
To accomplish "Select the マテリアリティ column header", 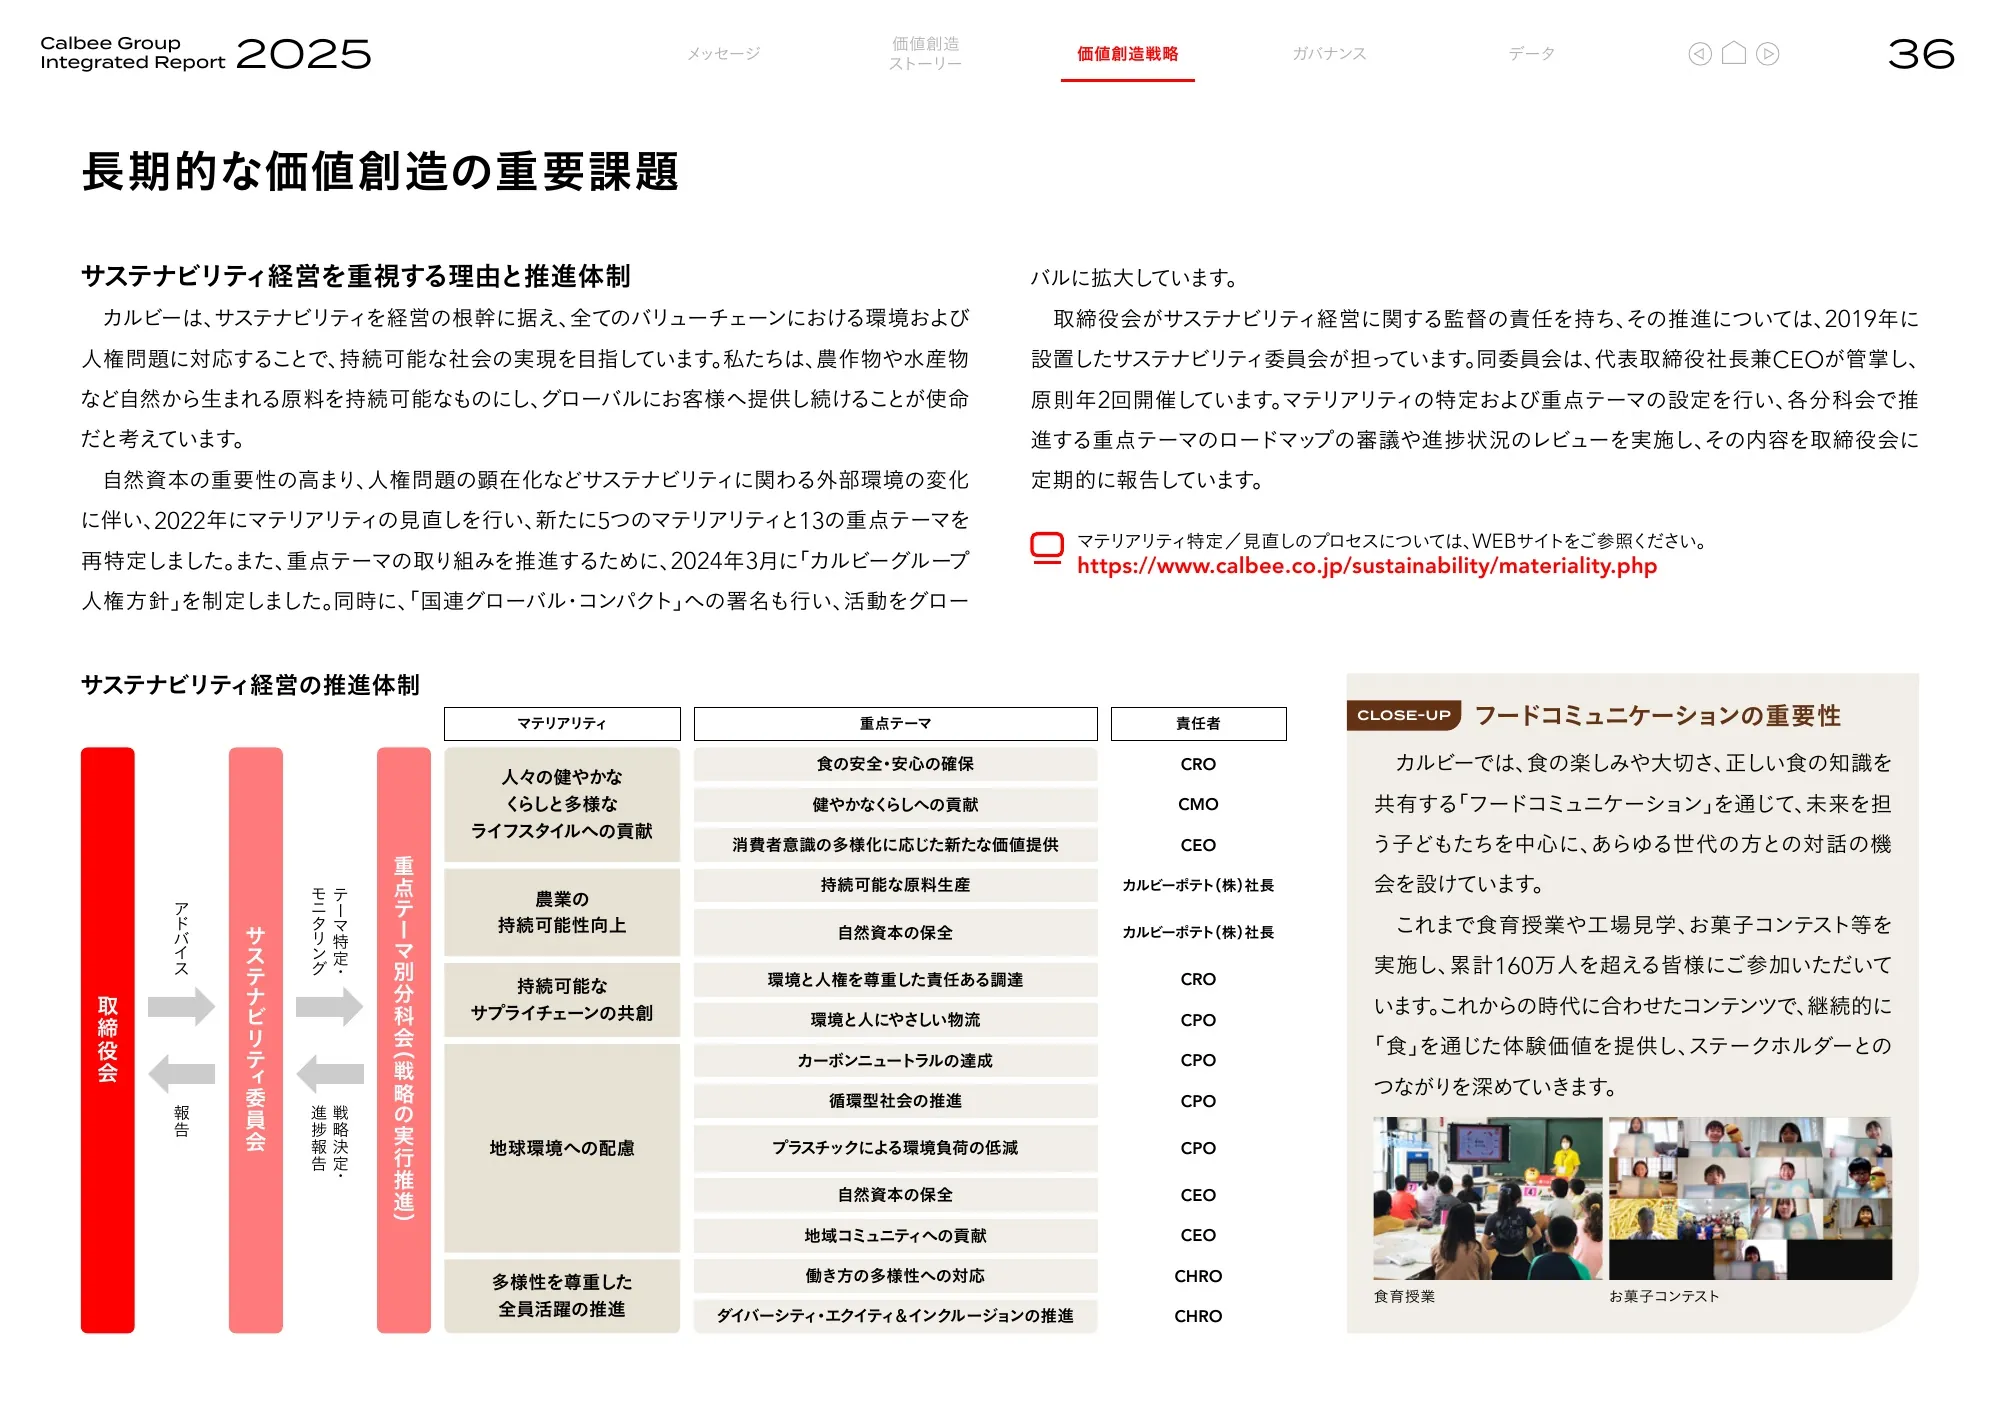I will tap(562, 724).
